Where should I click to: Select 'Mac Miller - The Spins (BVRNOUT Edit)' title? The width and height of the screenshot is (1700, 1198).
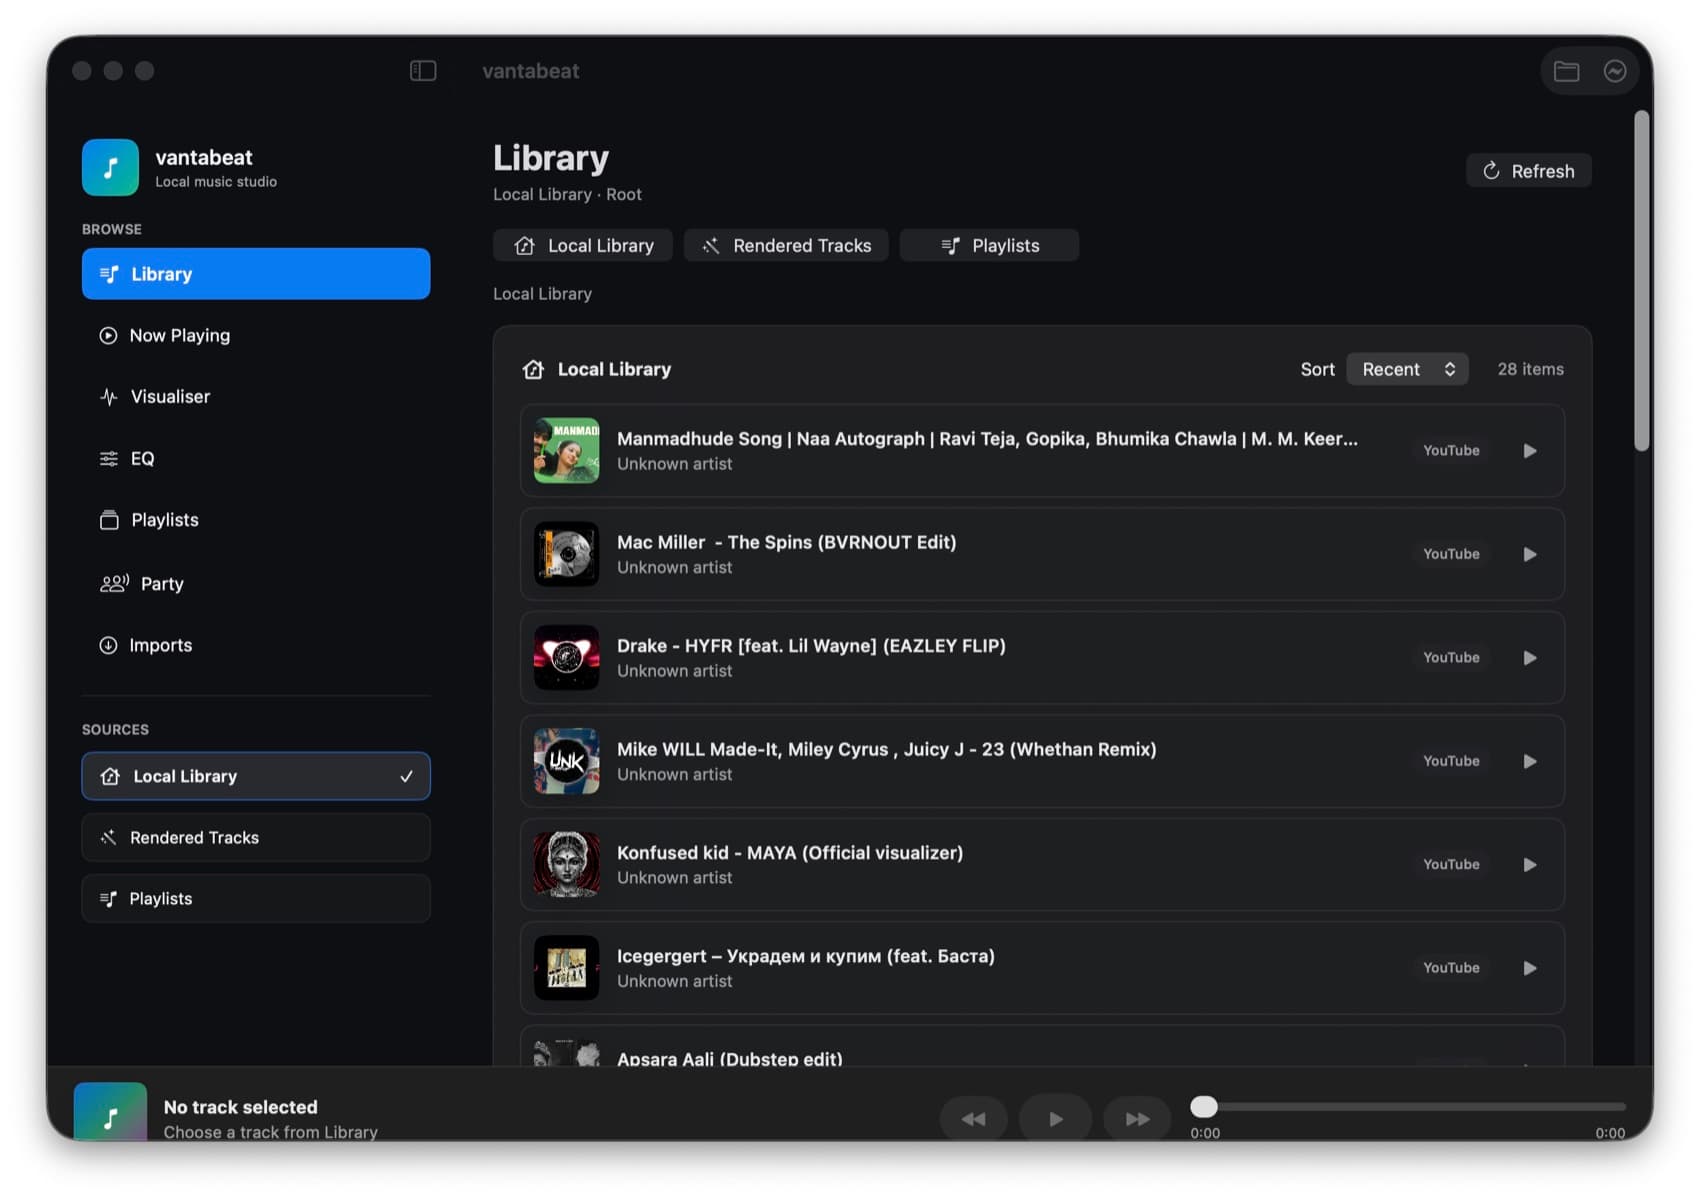[x=786, y=542]
